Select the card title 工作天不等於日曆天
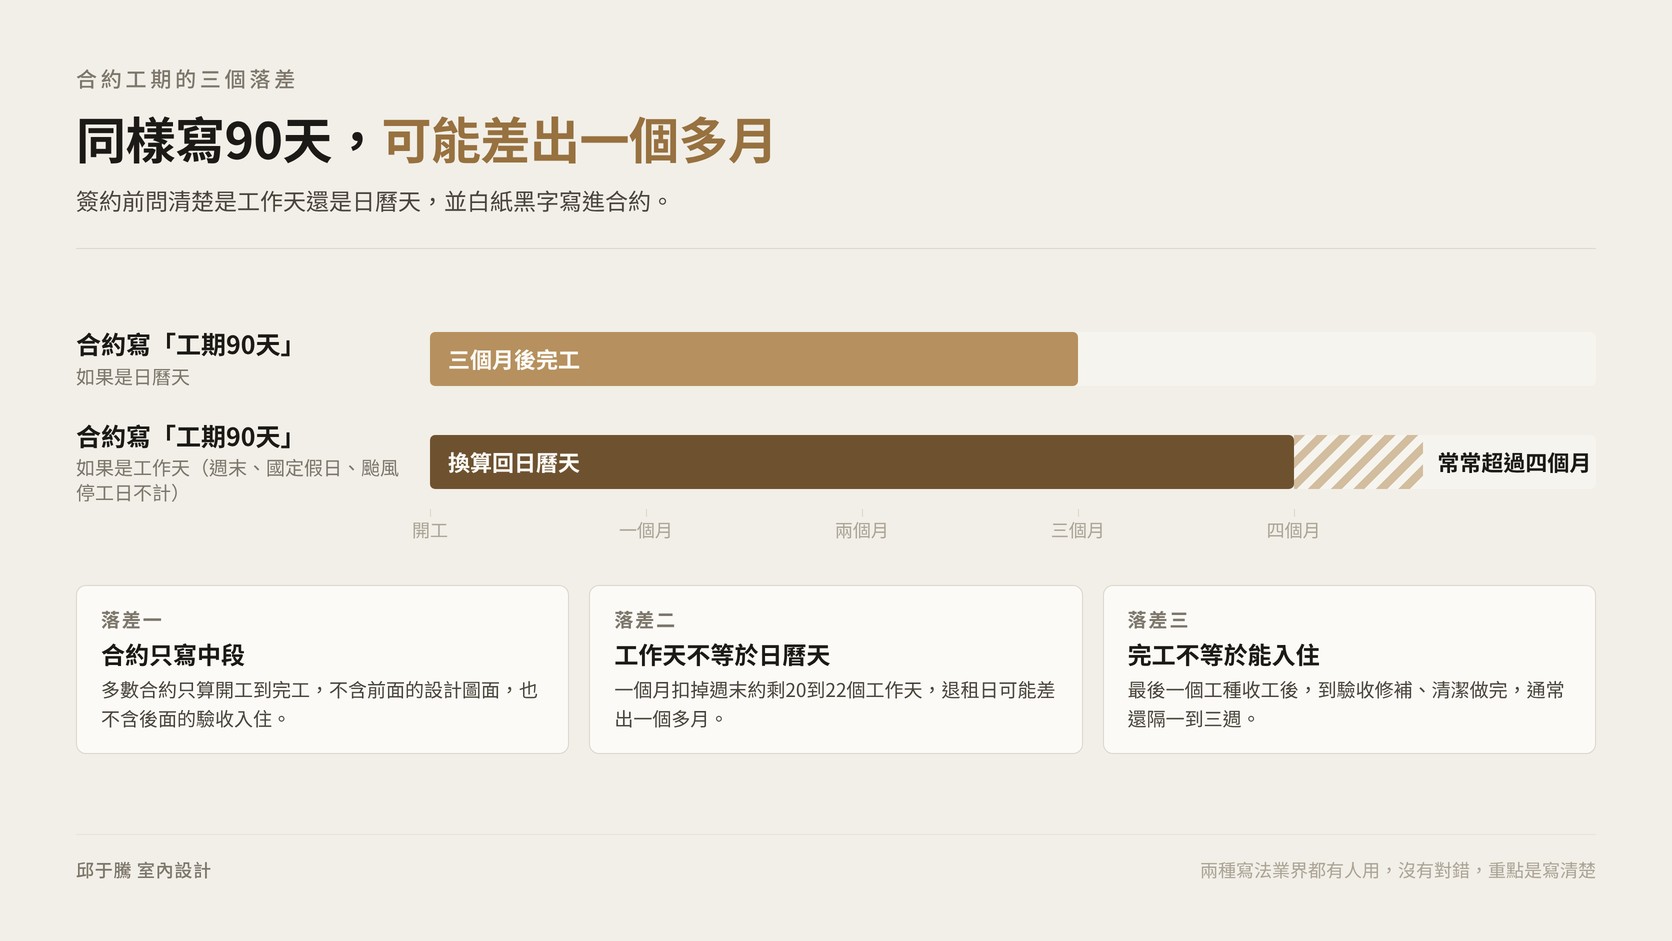The height and width of the screenshot is (941, 1672). click(722, 655)
